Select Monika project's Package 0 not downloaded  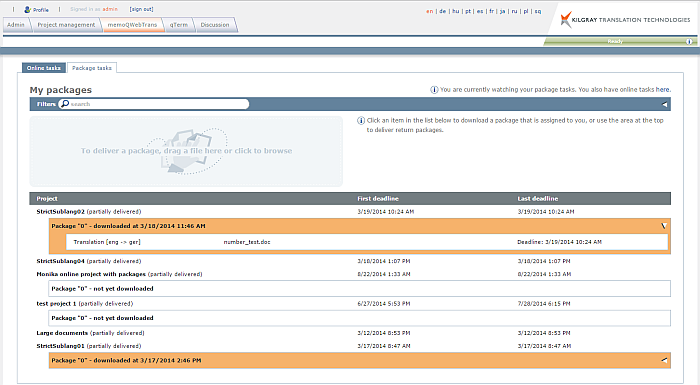pyautogui.click(x=360, y=289)
